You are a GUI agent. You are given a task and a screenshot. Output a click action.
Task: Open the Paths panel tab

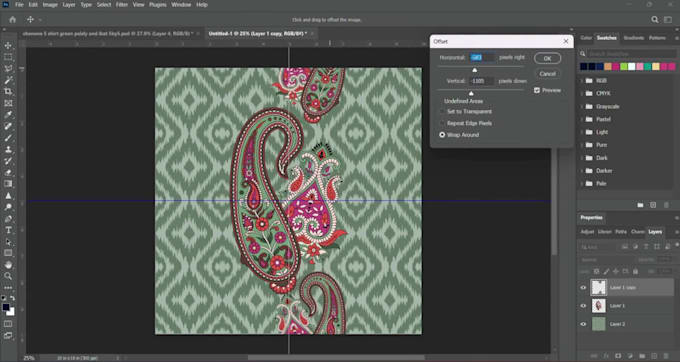pos(621,232)
